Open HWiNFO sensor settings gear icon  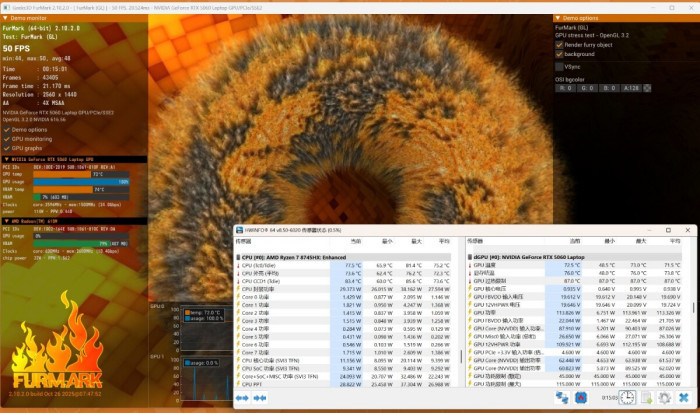click(x=664, y=397)
